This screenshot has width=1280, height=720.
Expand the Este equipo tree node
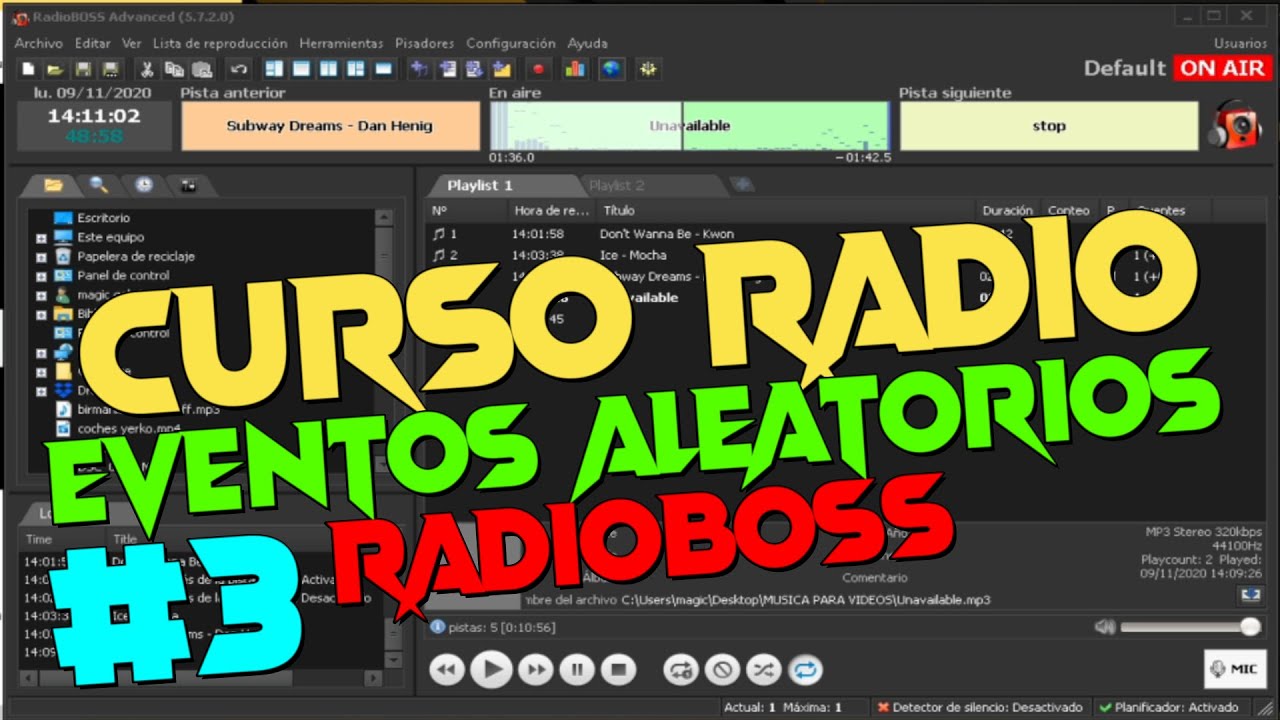click(x=41, y=238)
